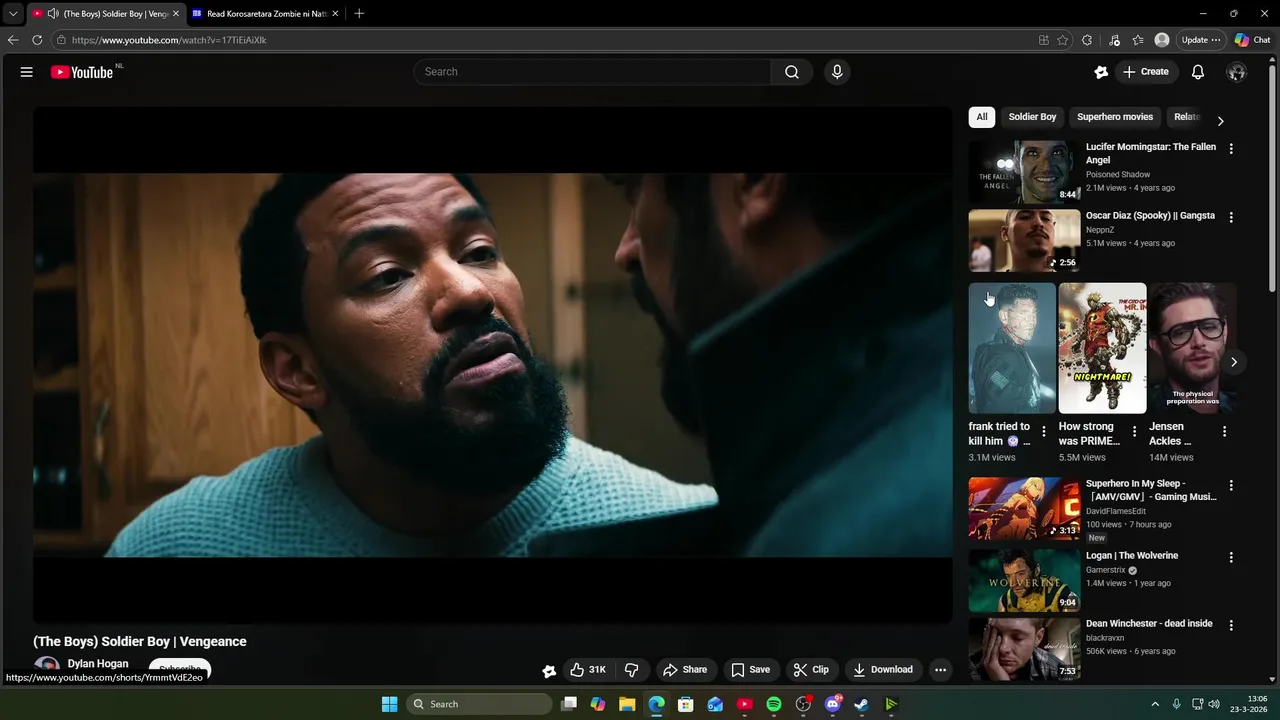Open File Explorer from the taskbar

pos(627,704)
